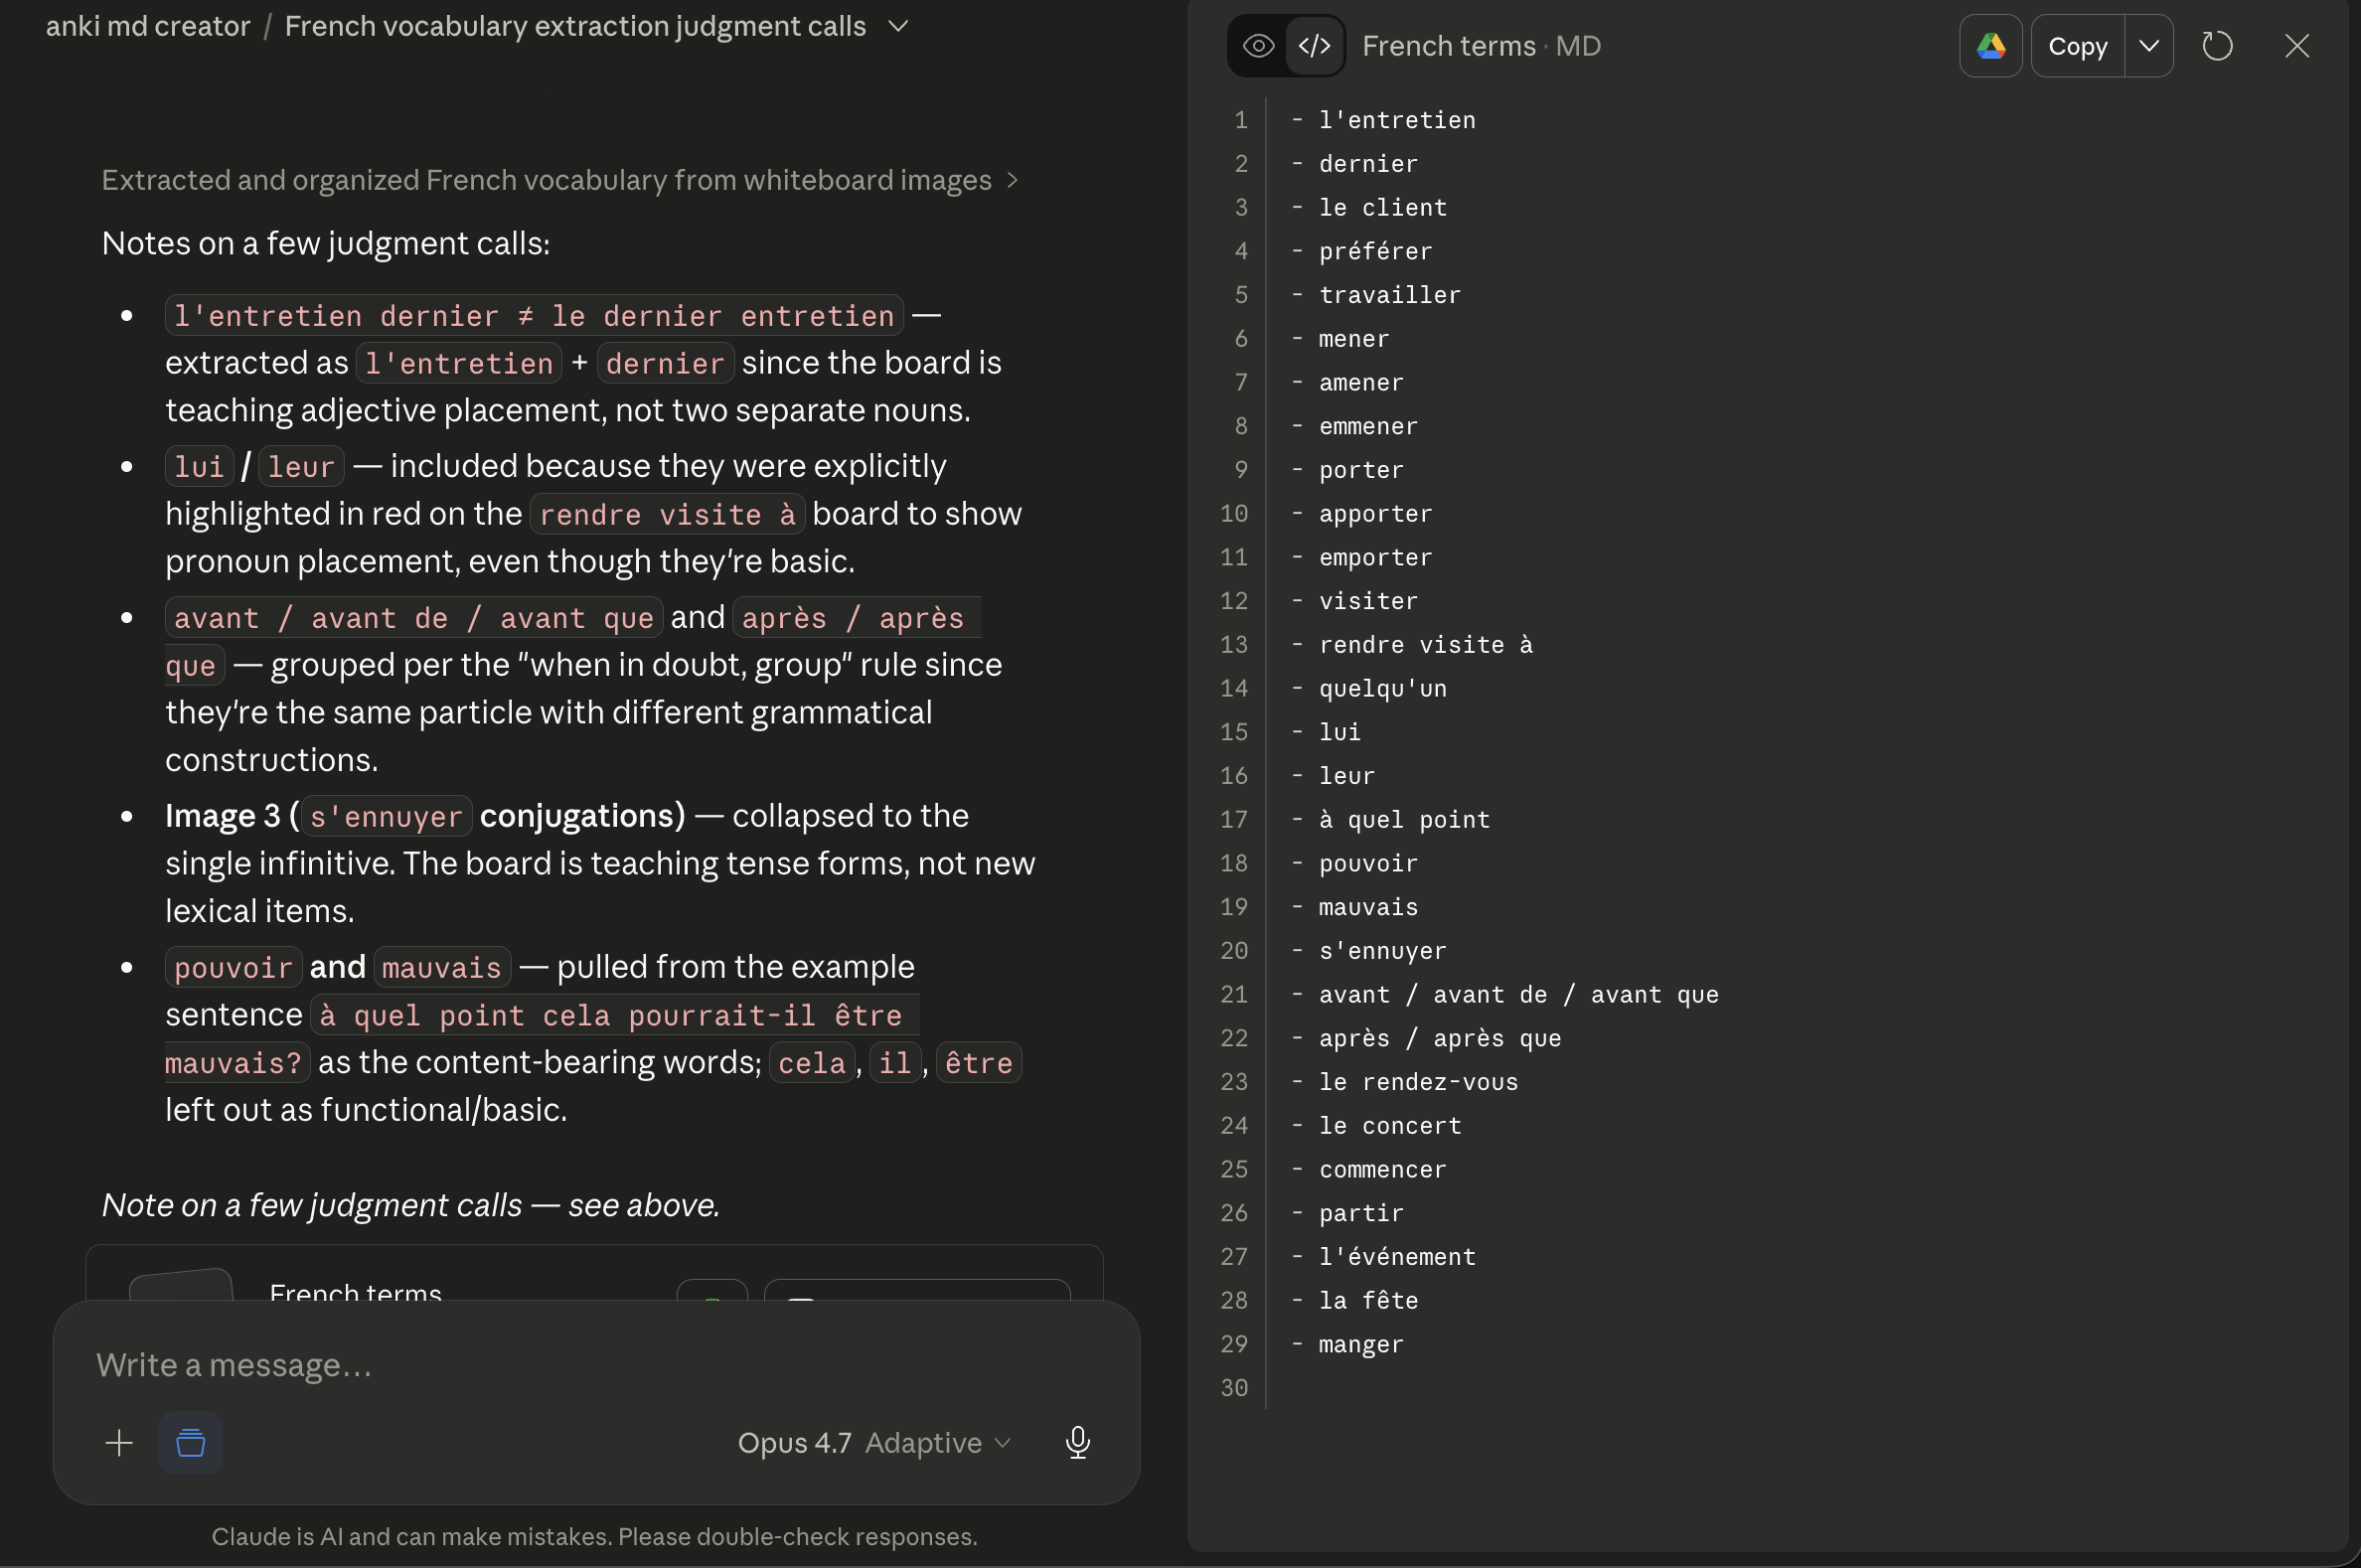The width and height of the screenshot is (2361, 1568).
Task: Click the "rendre visite à" inline code in chat
Action: [x=667, y=514]
